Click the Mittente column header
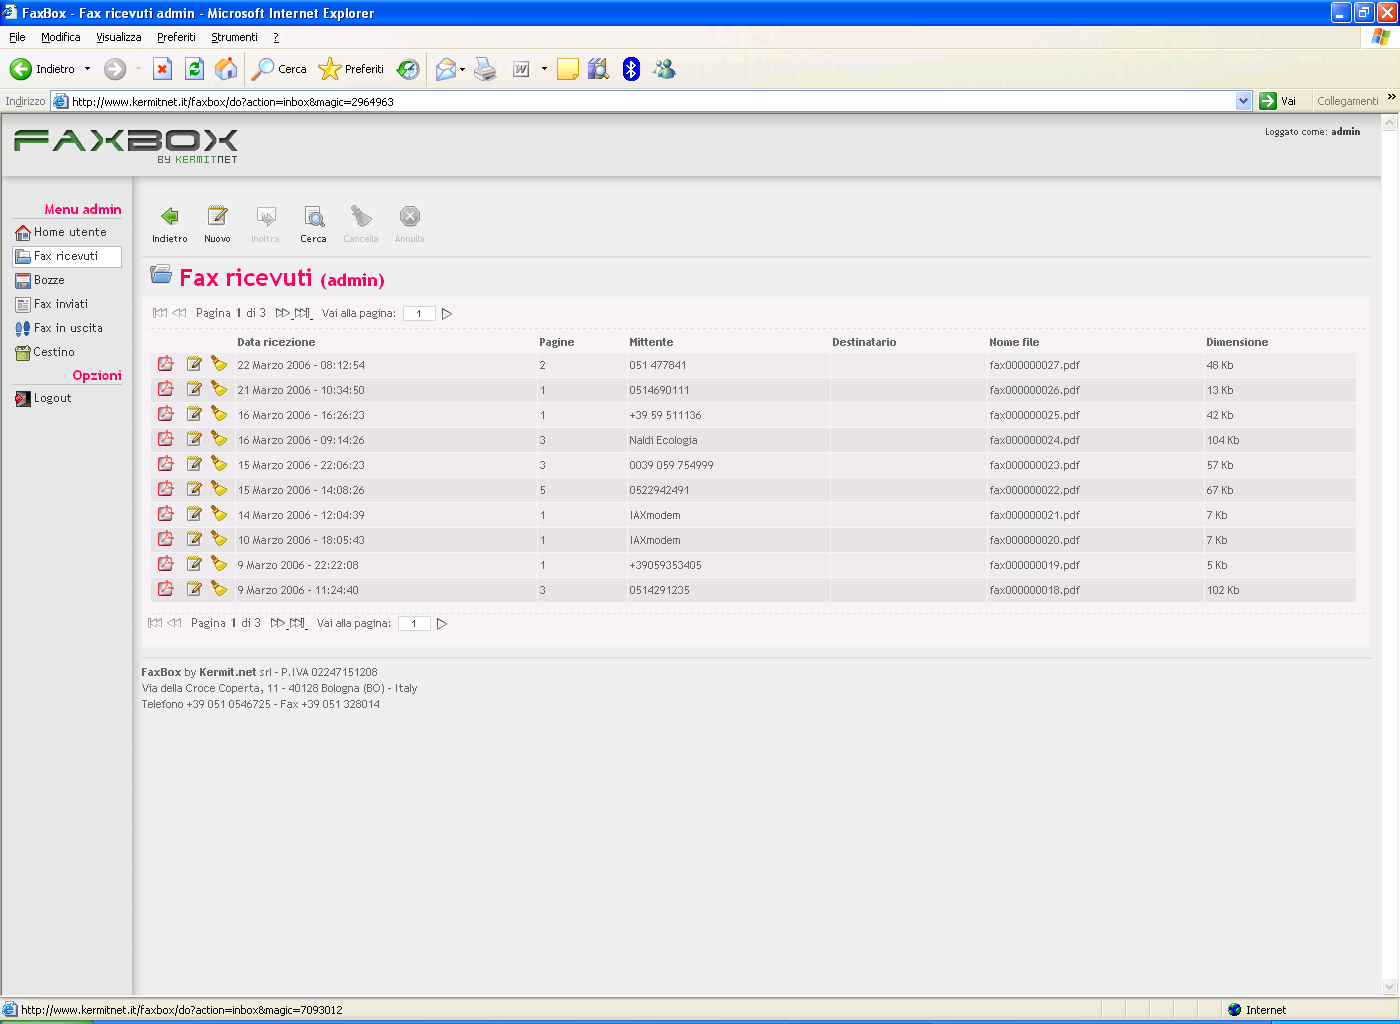The height and width of the screenshot is (1024, 1400). coord(651,342)
